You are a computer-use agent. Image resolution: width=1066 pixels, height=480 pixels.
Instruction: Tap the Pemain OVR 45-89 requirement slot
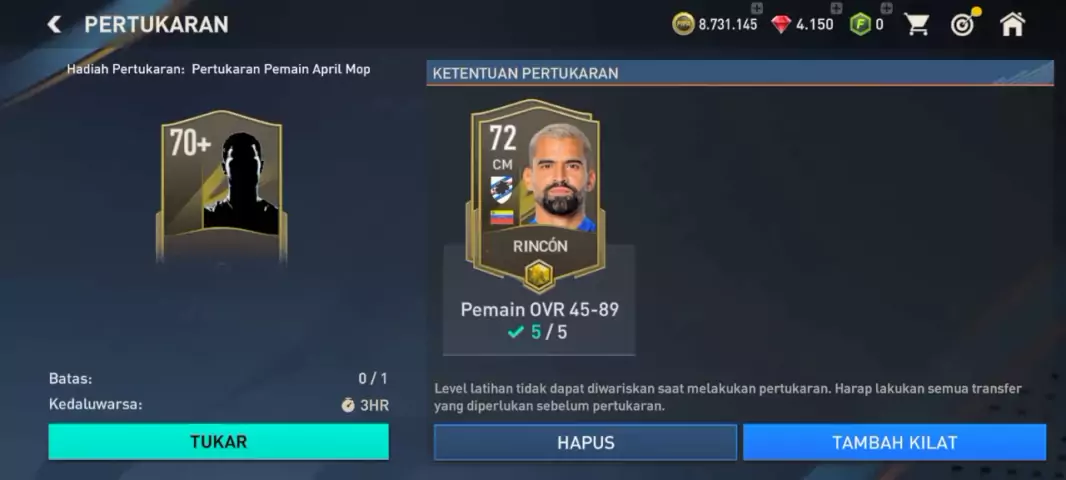pyautogui.click(x=539, y=300)
